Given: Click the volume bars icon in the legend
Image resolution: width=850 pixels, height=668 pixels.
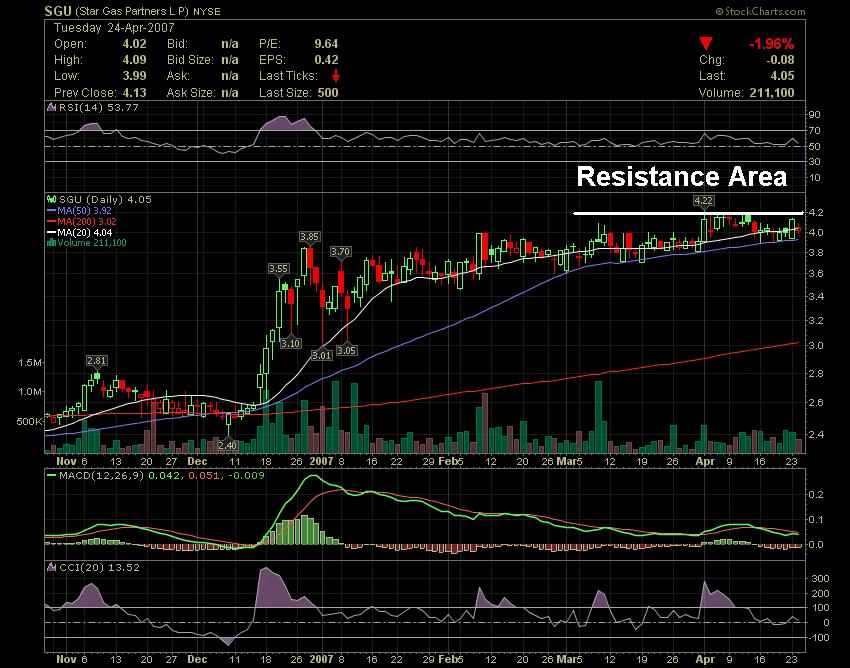Looking at the screenshot, I should (x=51, y=242).
